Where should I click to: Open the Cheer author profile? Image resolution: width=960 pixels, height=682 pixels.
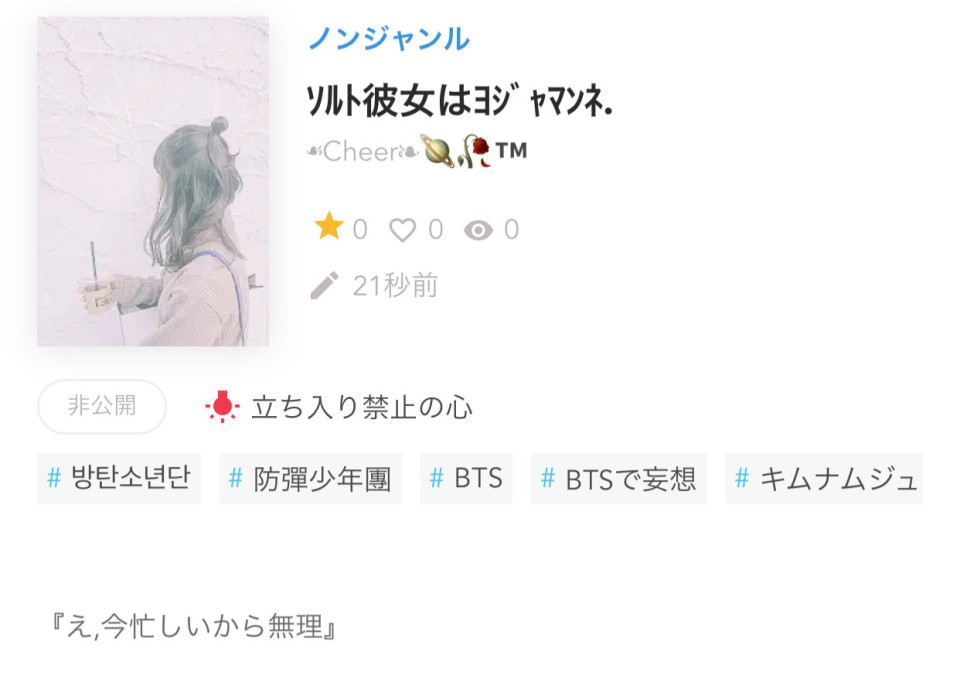coord(362,152)
